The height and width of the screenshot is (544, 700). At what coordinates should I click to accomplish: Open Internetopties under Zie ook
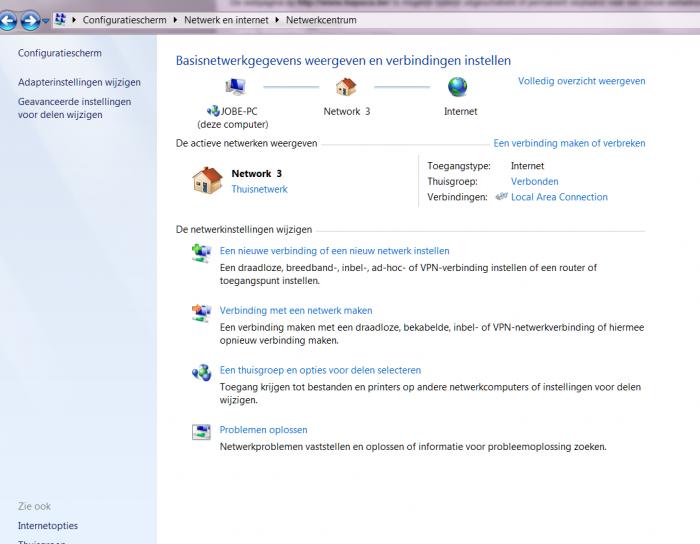point(48,526)
